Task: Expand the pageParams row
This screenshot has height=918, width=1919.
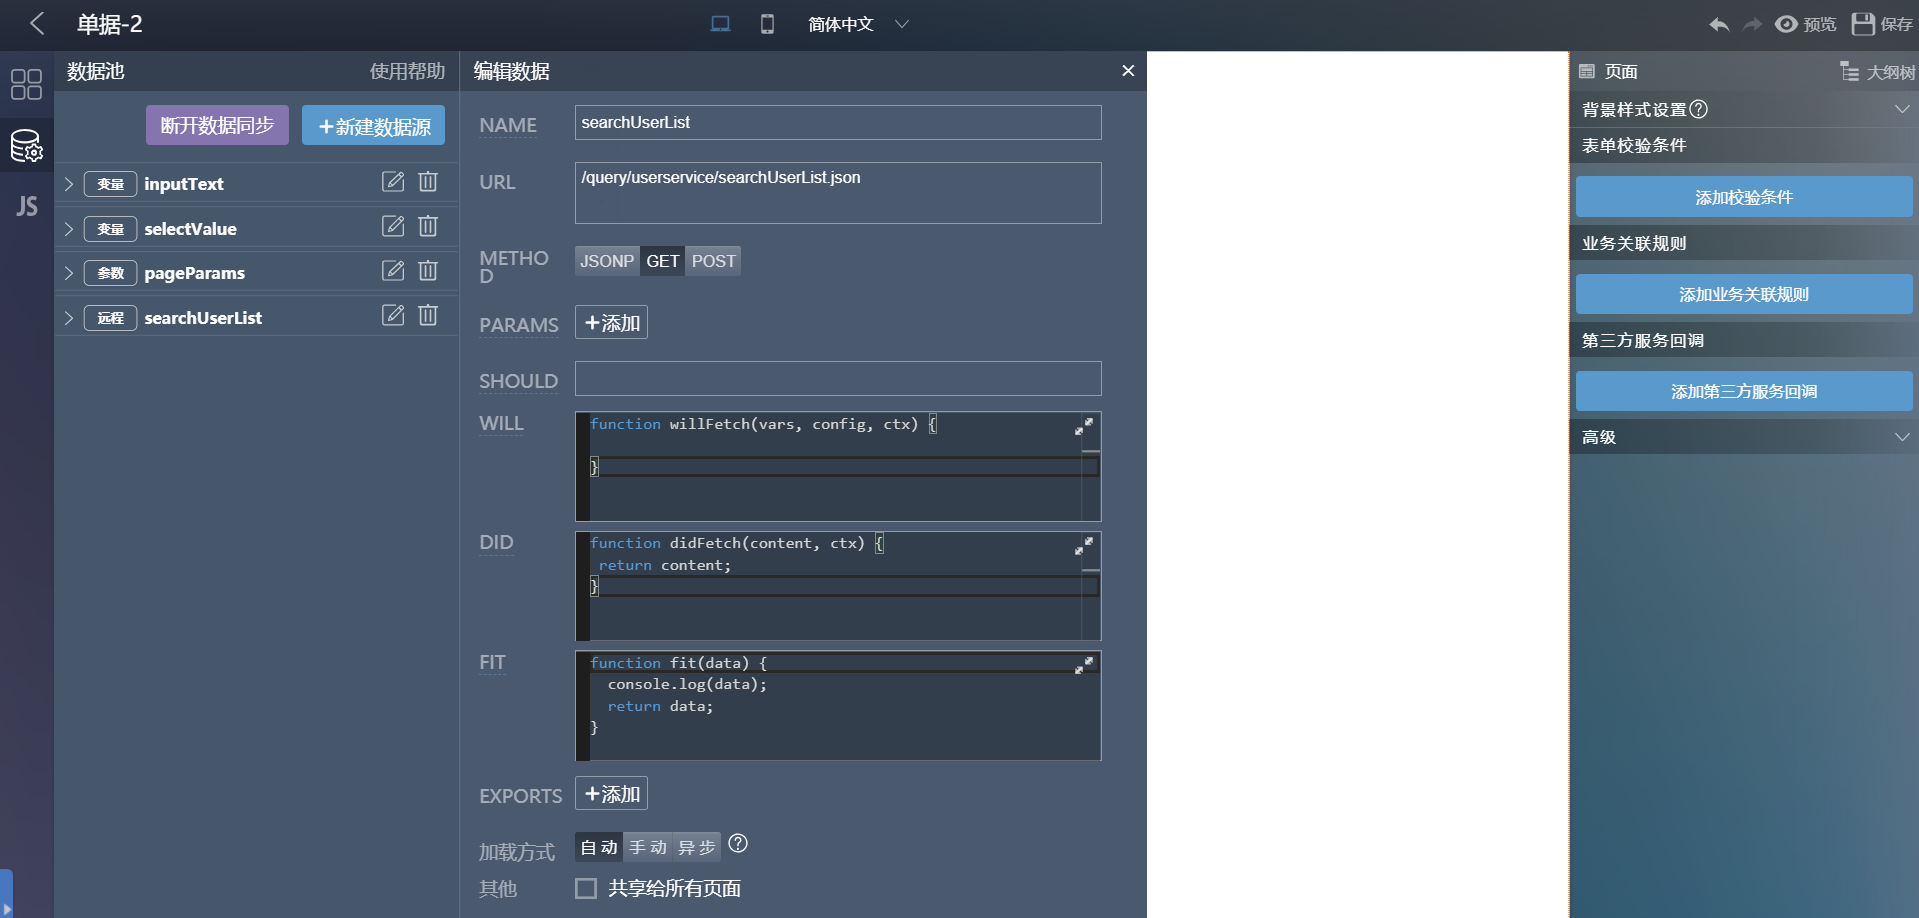Action: tap(69, 273)
